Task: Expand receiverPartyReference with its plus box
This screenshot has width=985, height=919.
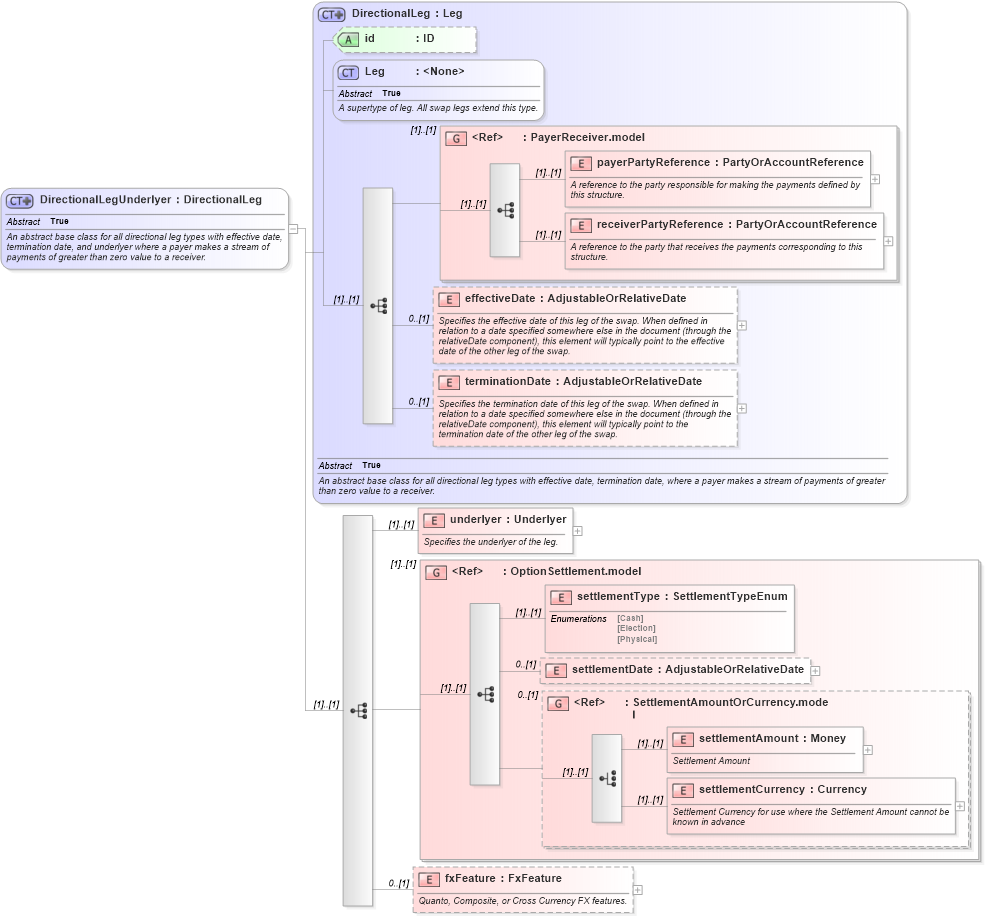Action: tap(887, 240)
